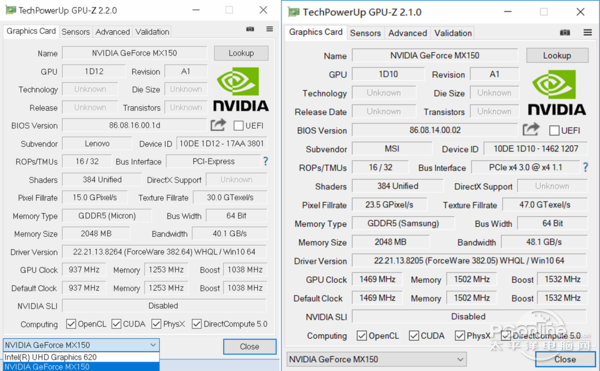Open Validation tab in GPU-Z 2.1.0
The height and width of the screenshot is (371, 600).
[453, 33]
